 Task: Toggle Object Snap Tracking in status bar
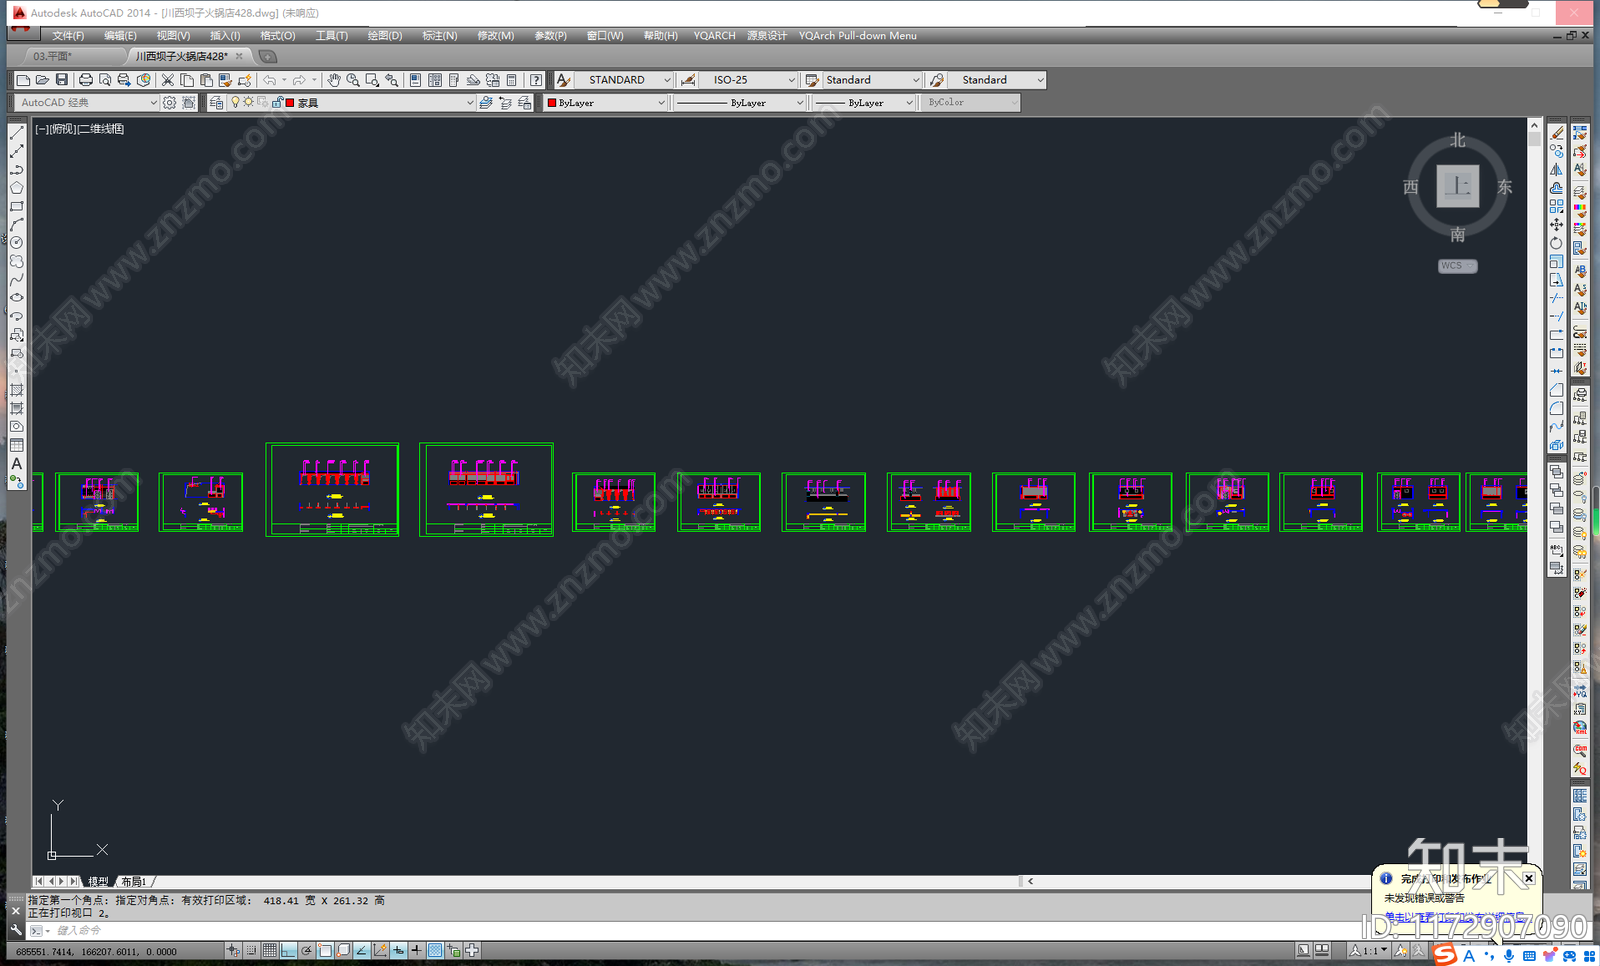coord(362,951)
